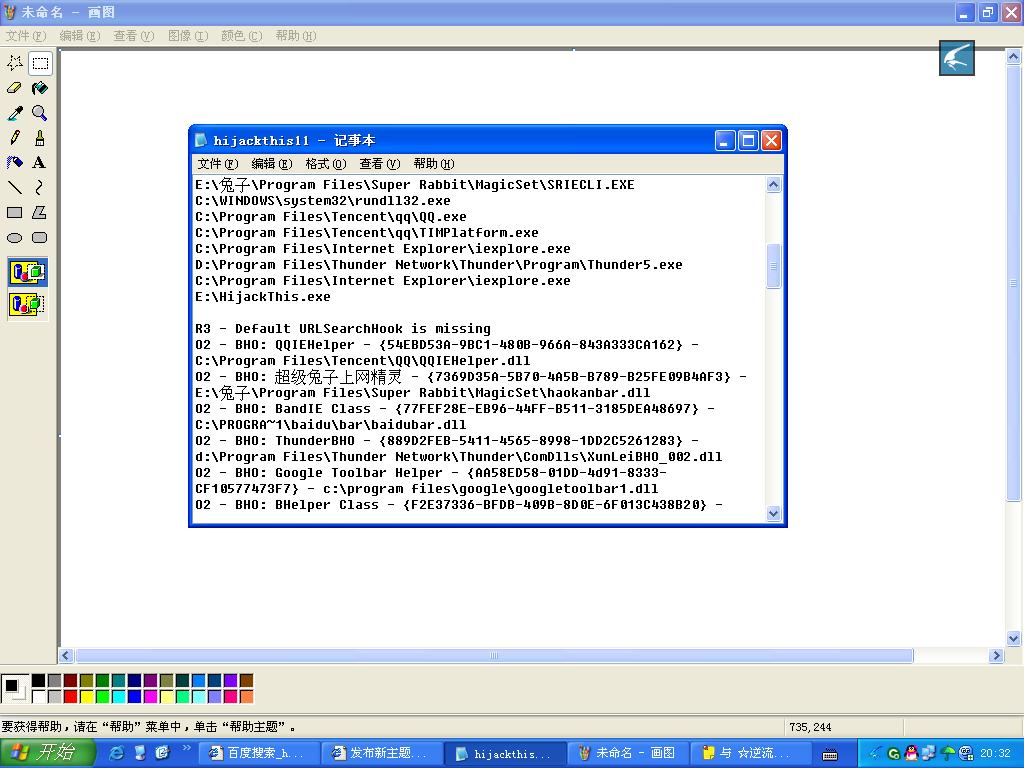Pick the yellow color swatch
Image resolution: width=1024 pixels, height=768 pixels.
pos(86,697)
